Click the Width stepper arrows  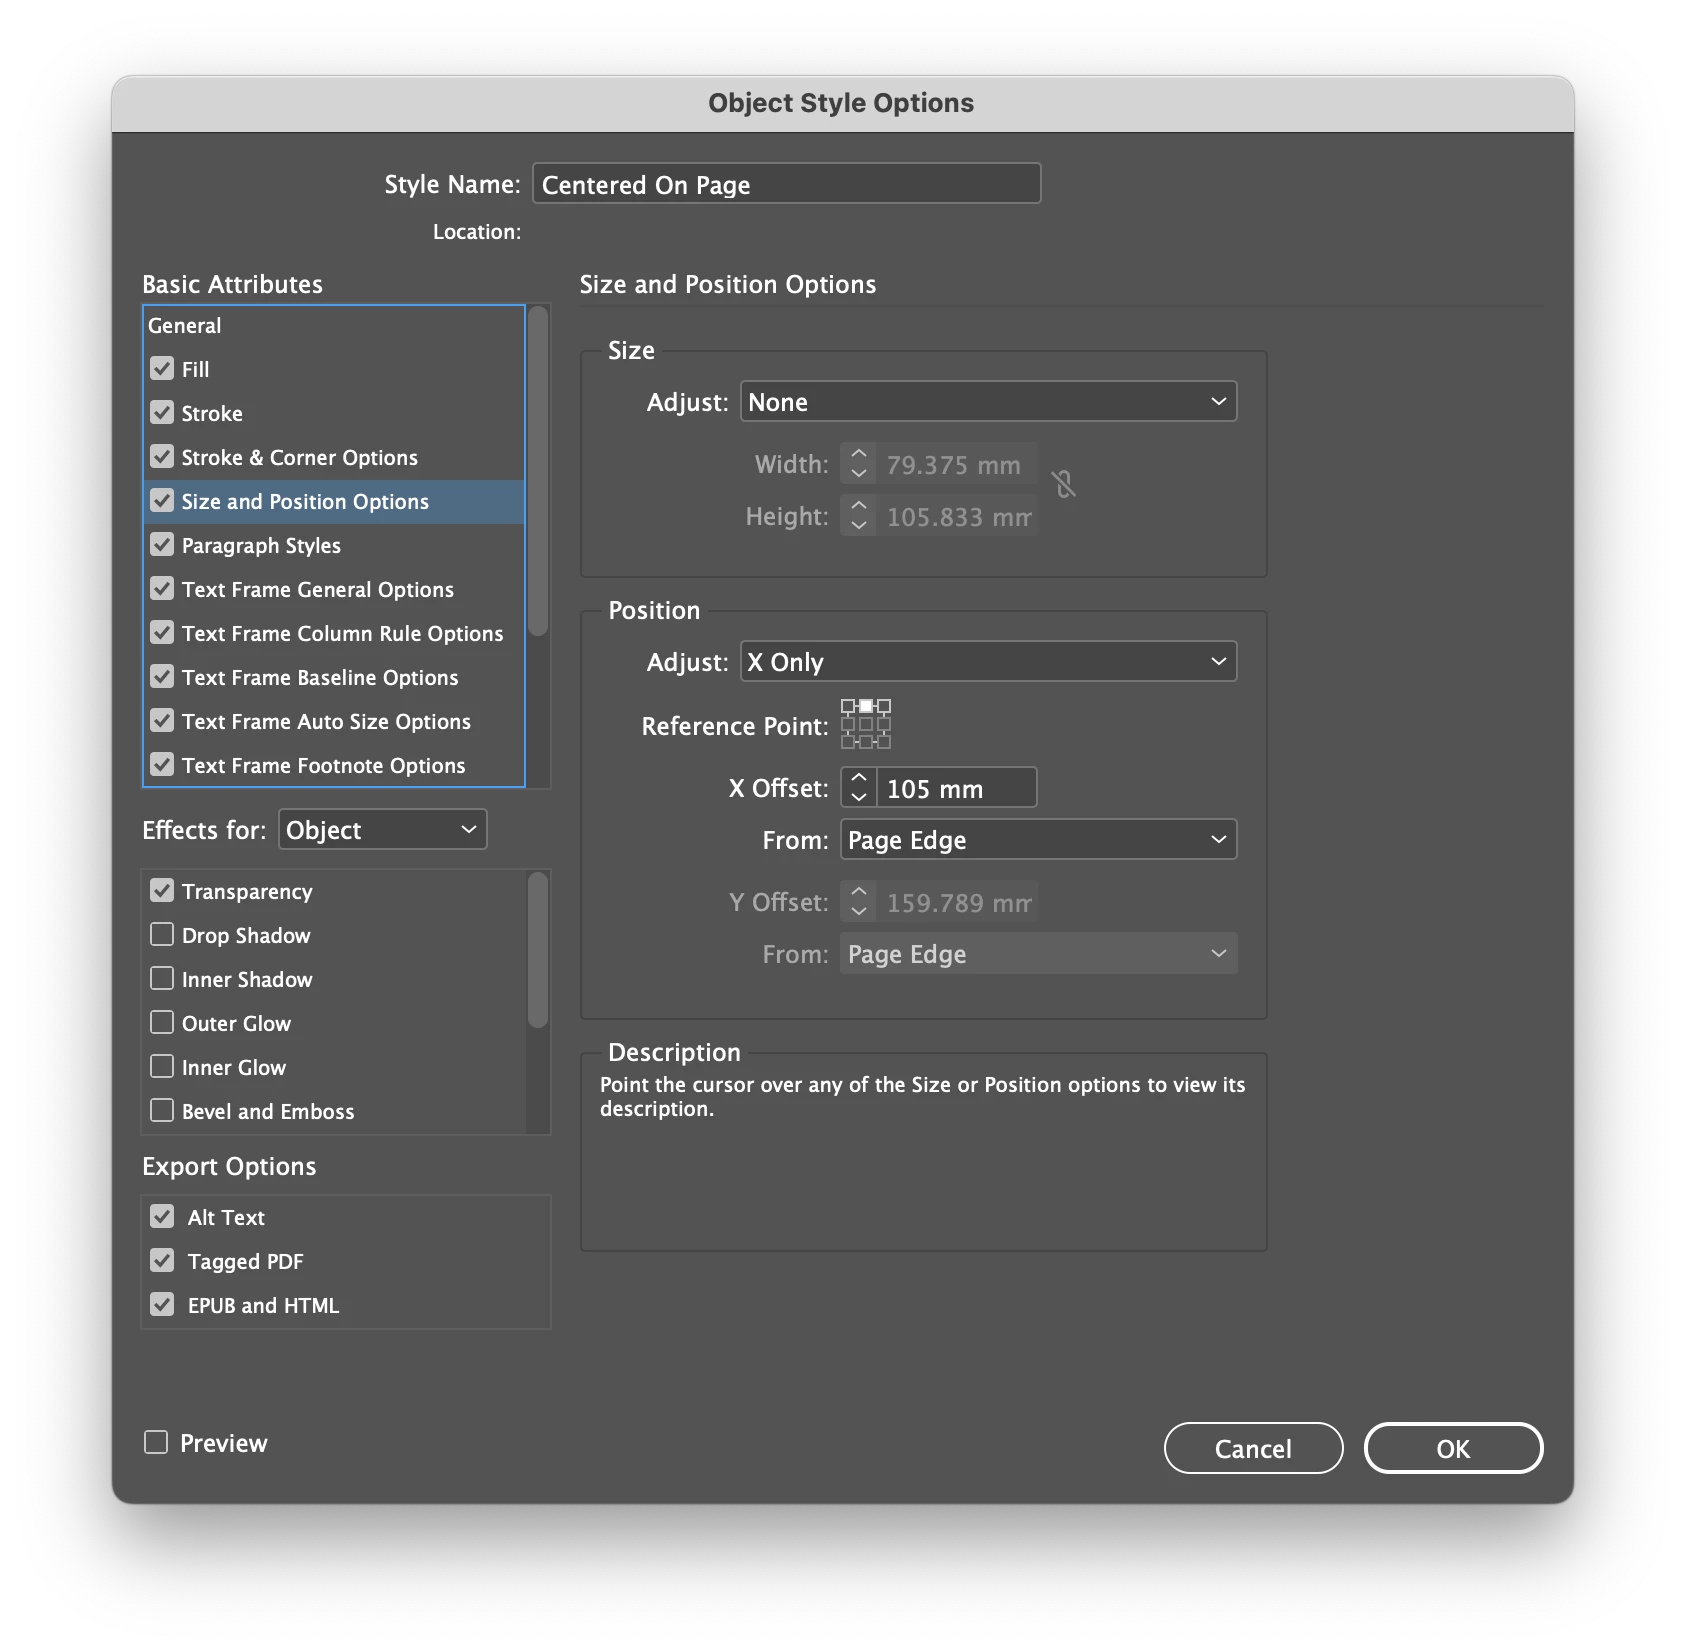pos(859,464)
